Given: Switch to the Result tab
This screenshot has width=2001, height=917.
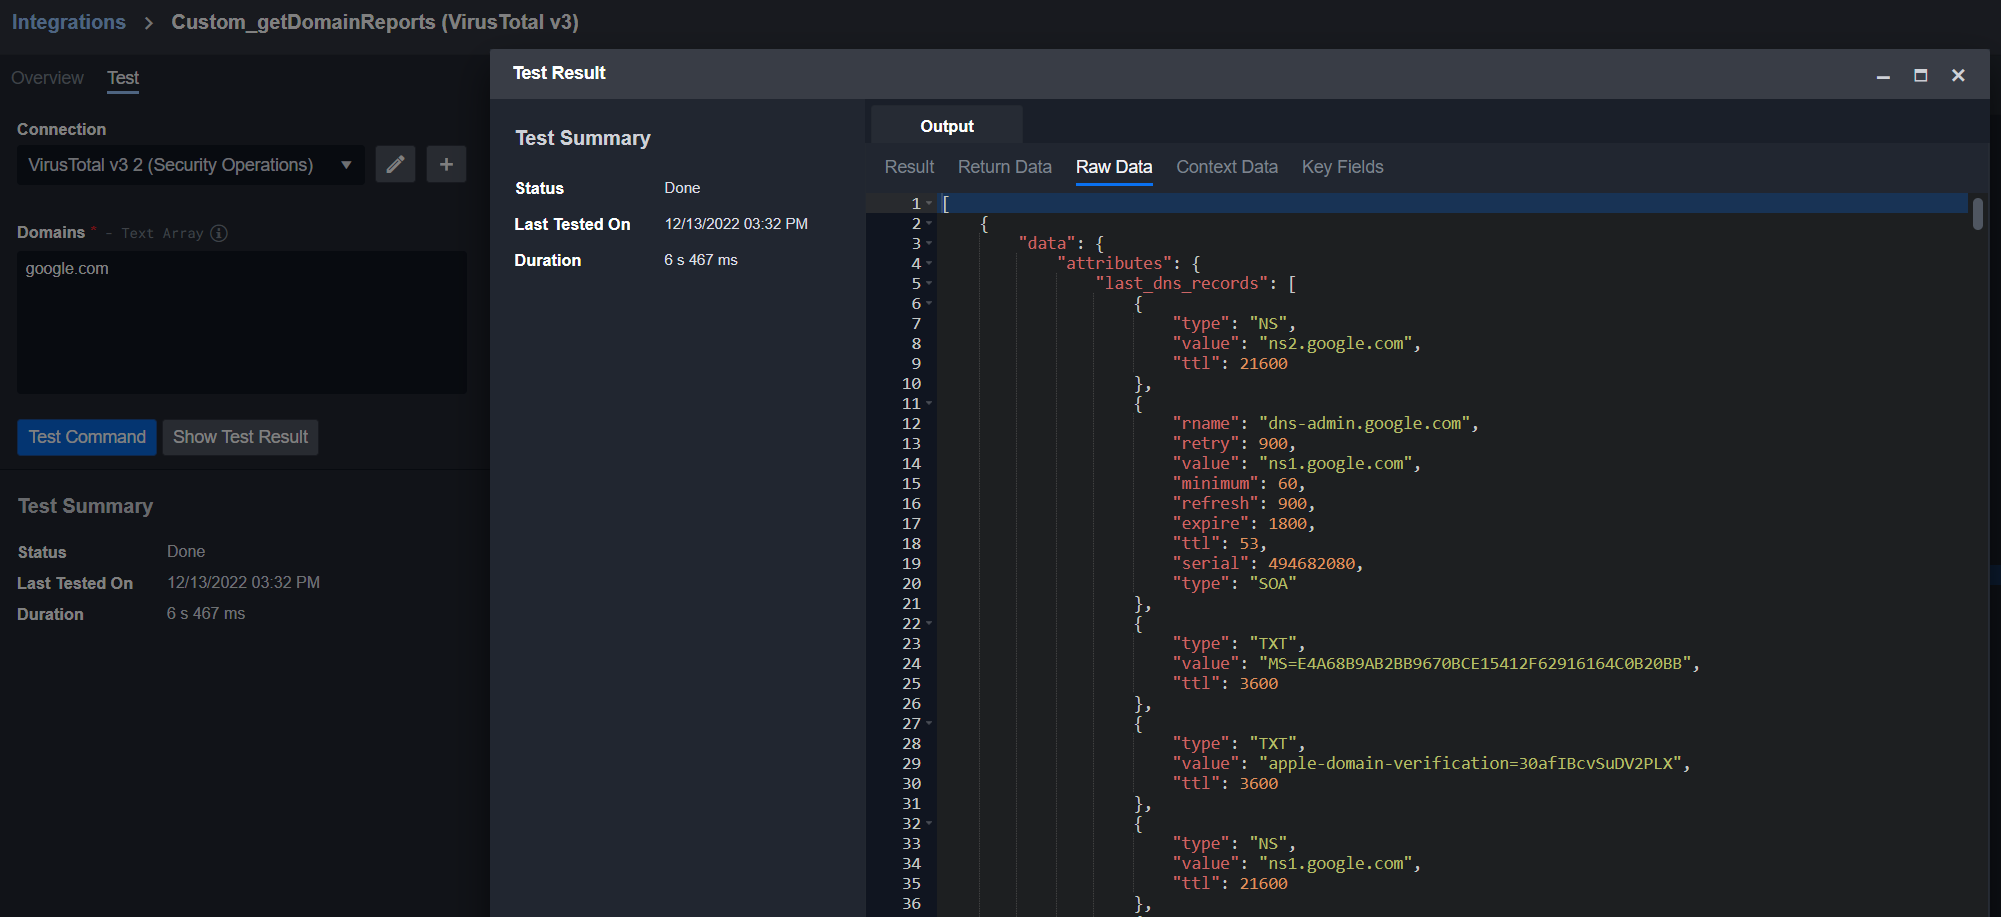Looking at the screenshot, I should tap(909, 167).
